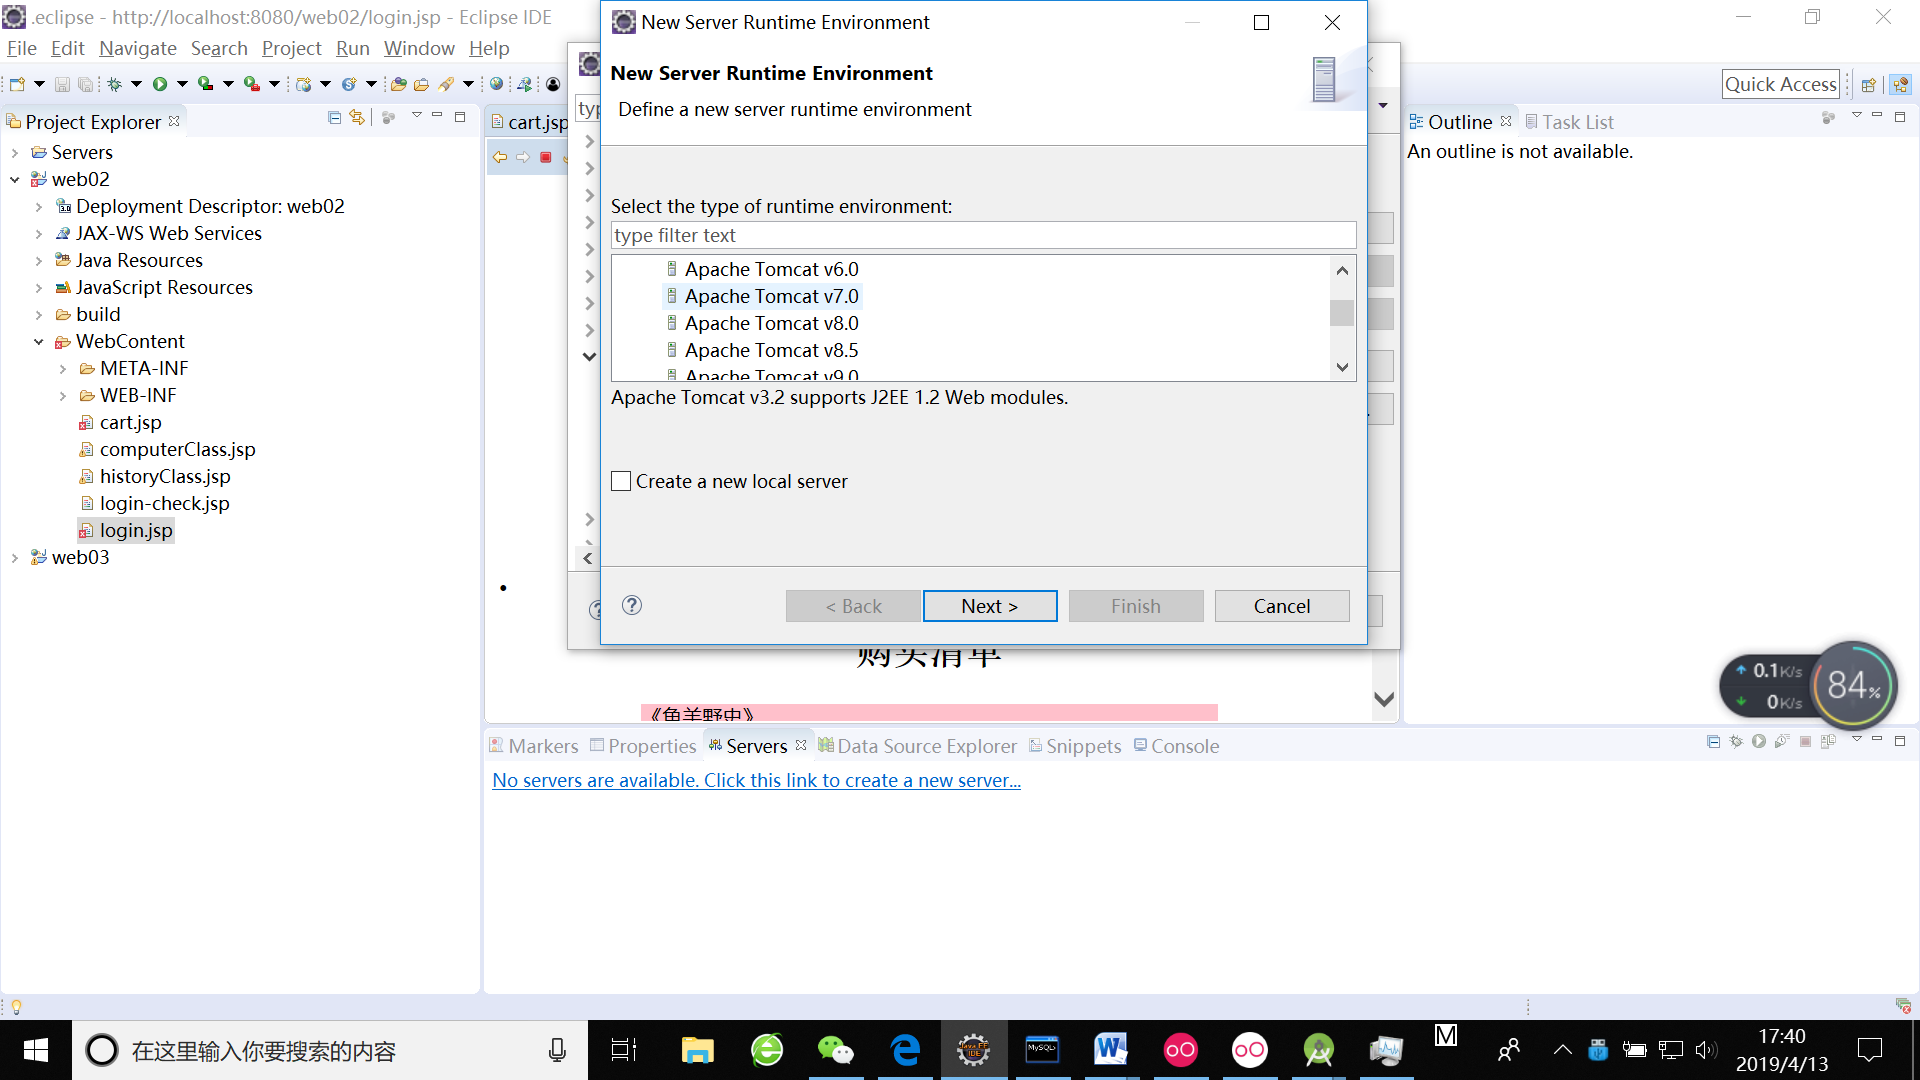Screen dimensions: 1920x1080
Task: Click the Next button
Action: coord(989,606)
